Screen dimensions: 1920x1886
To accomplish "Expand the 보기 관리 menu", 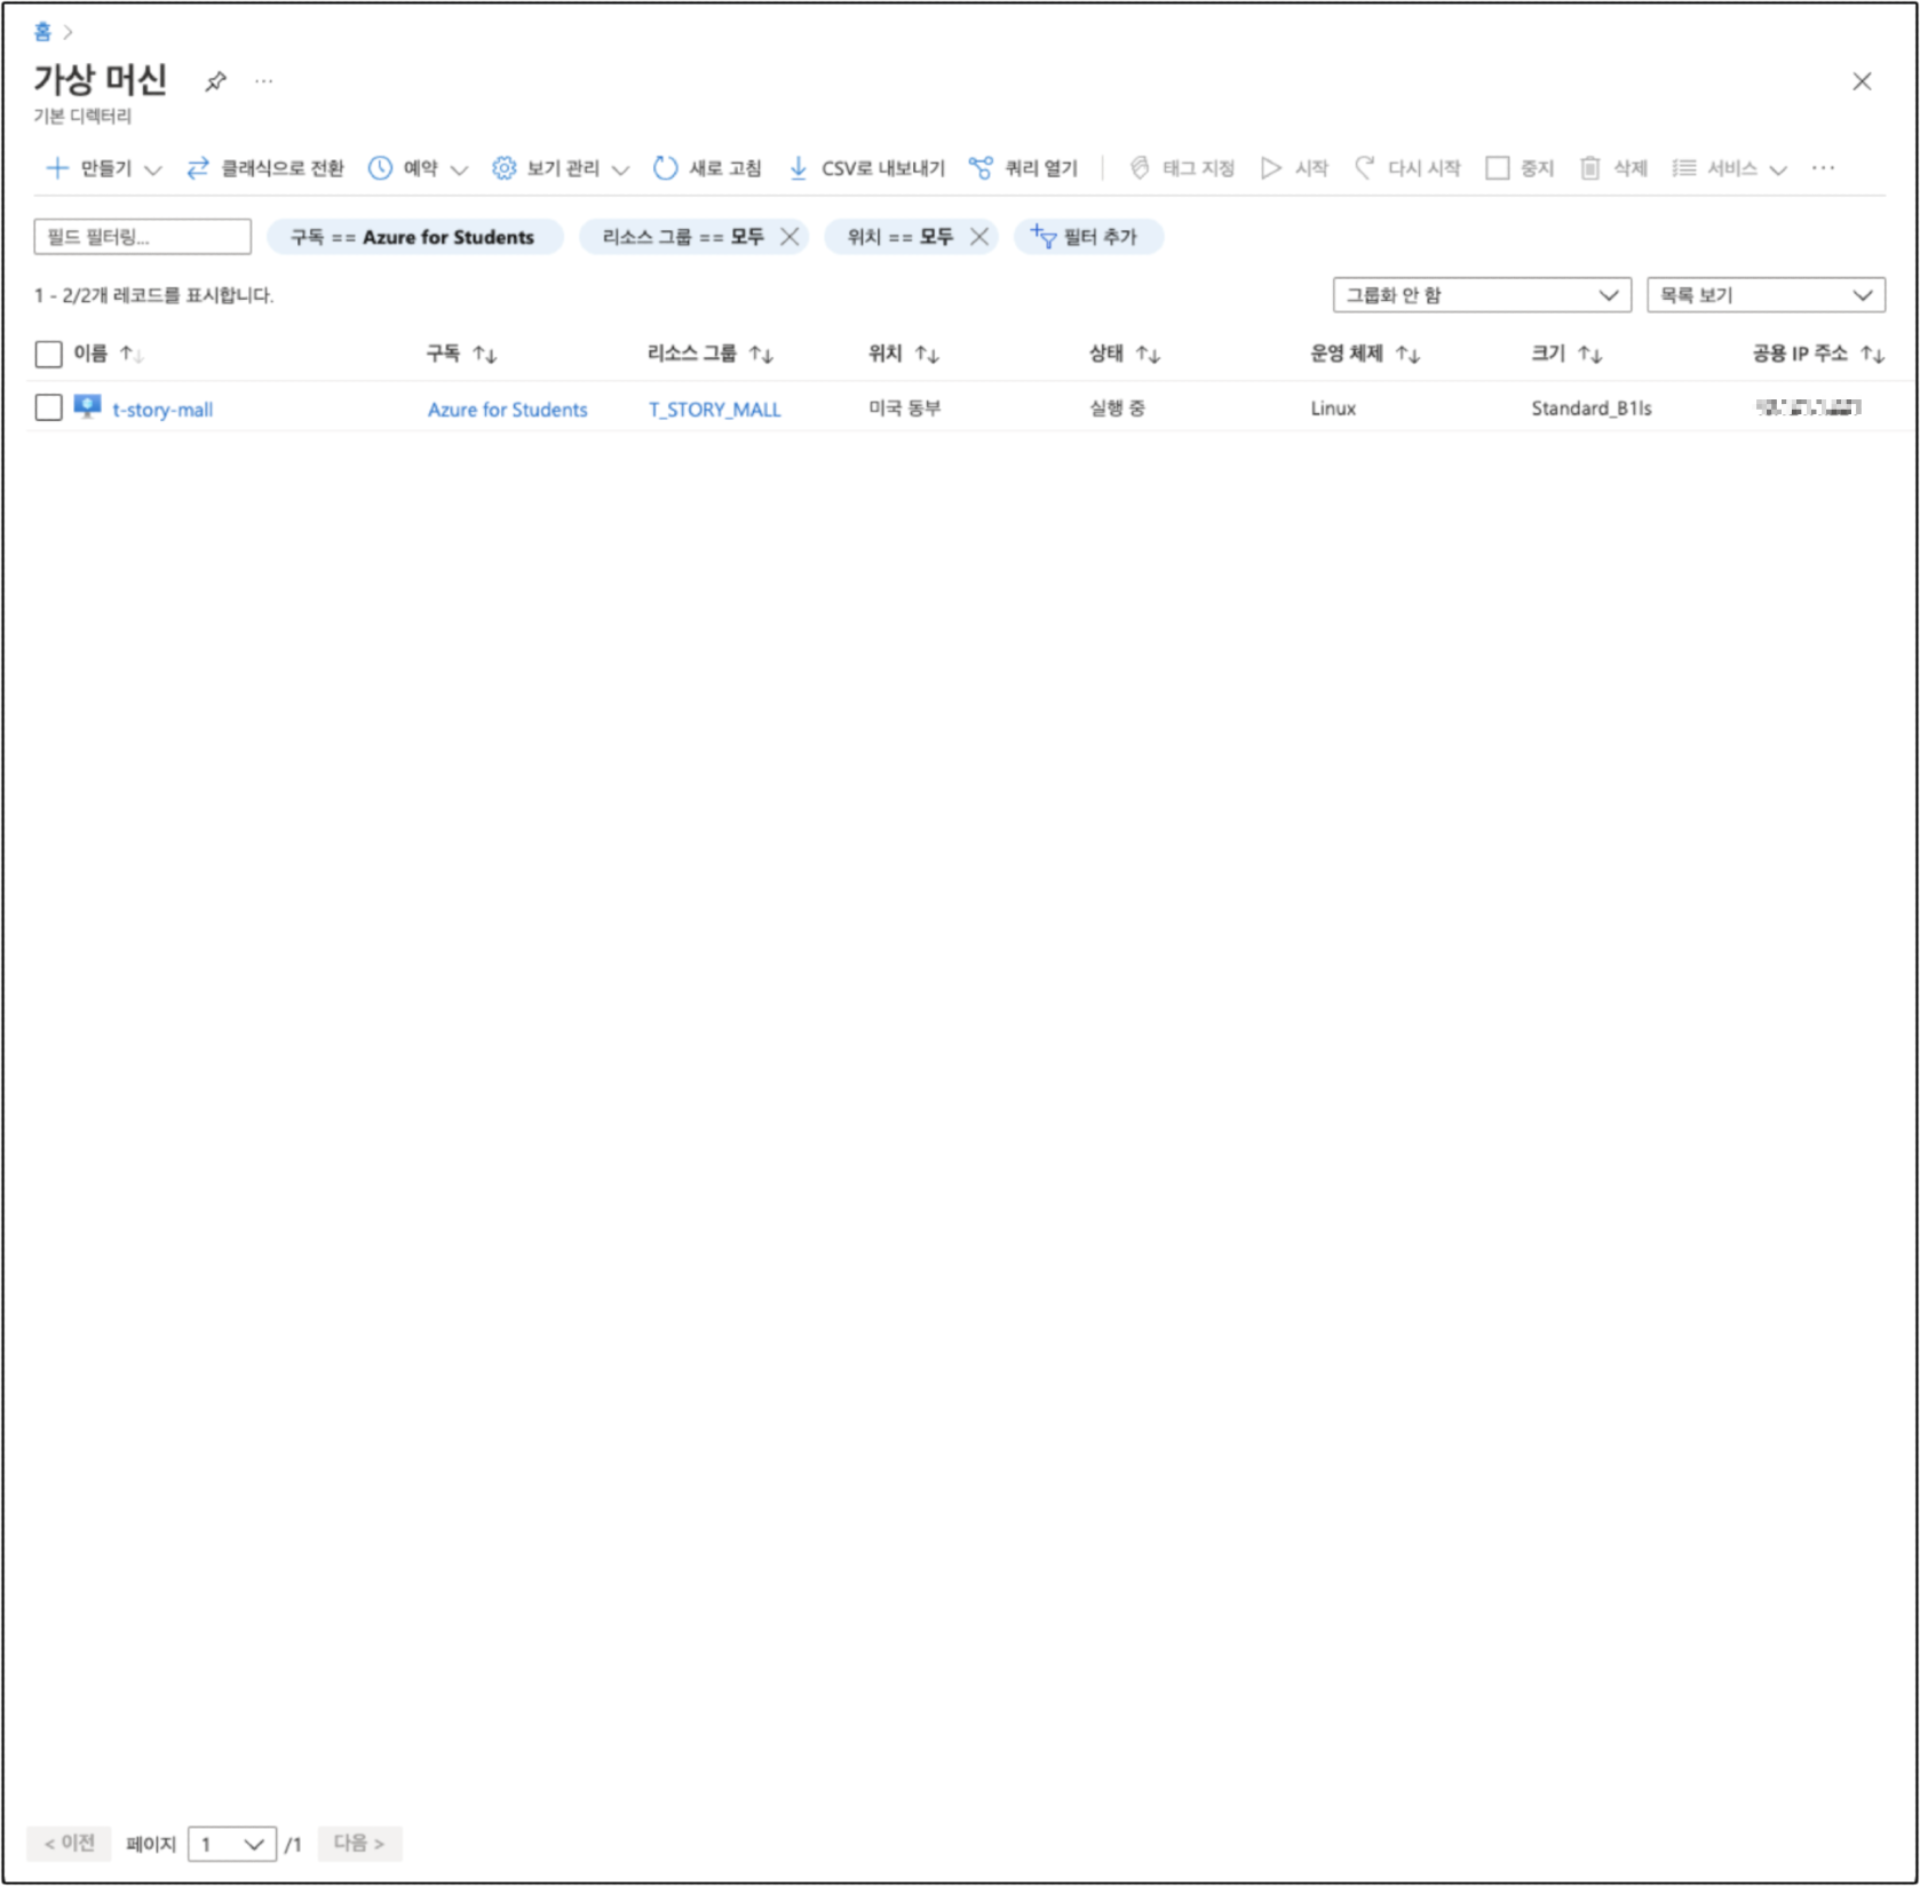I will click(x=561, y=168).
